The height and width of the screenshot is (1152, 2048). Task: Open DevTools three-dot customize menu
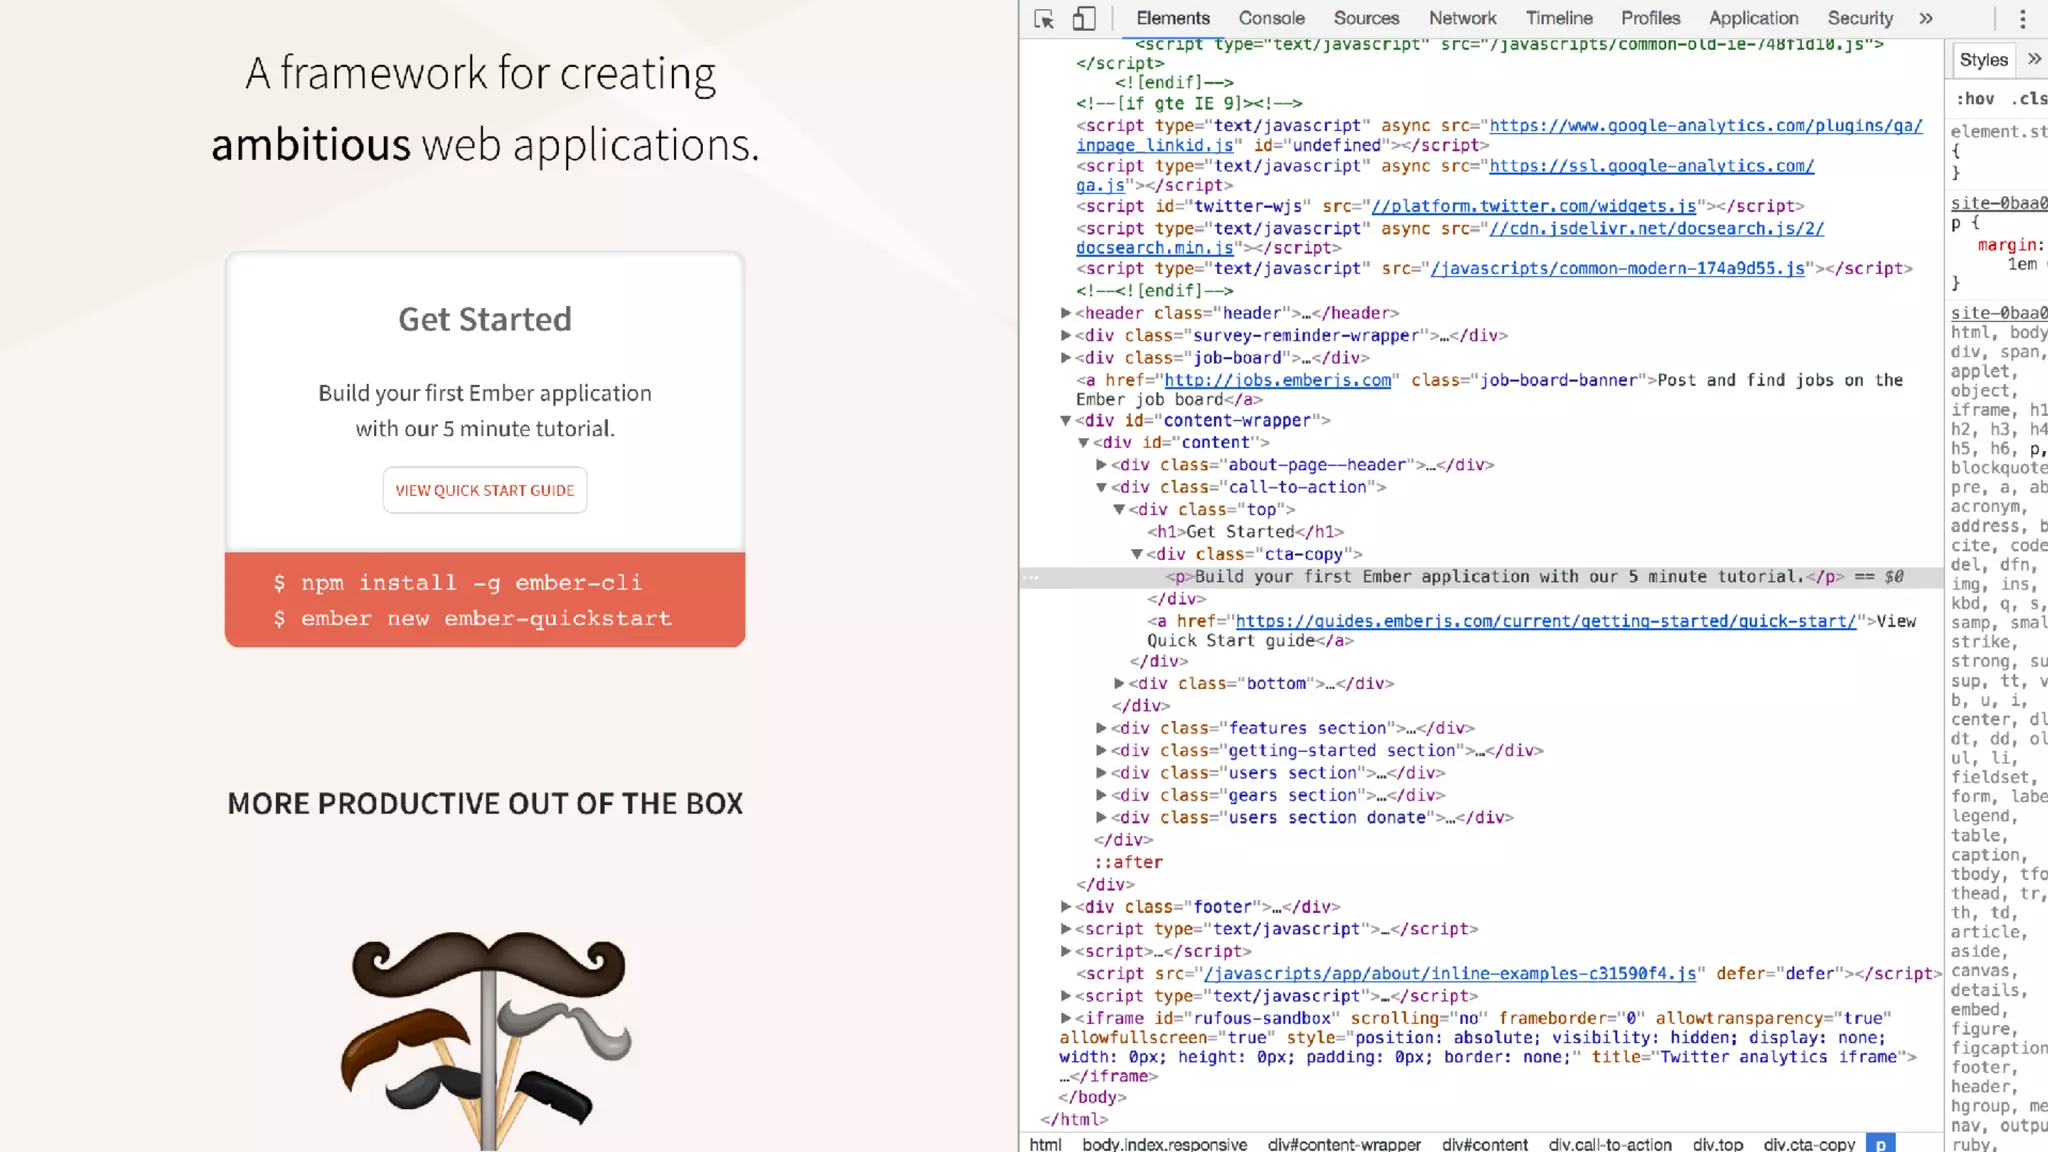point(2022,19)
